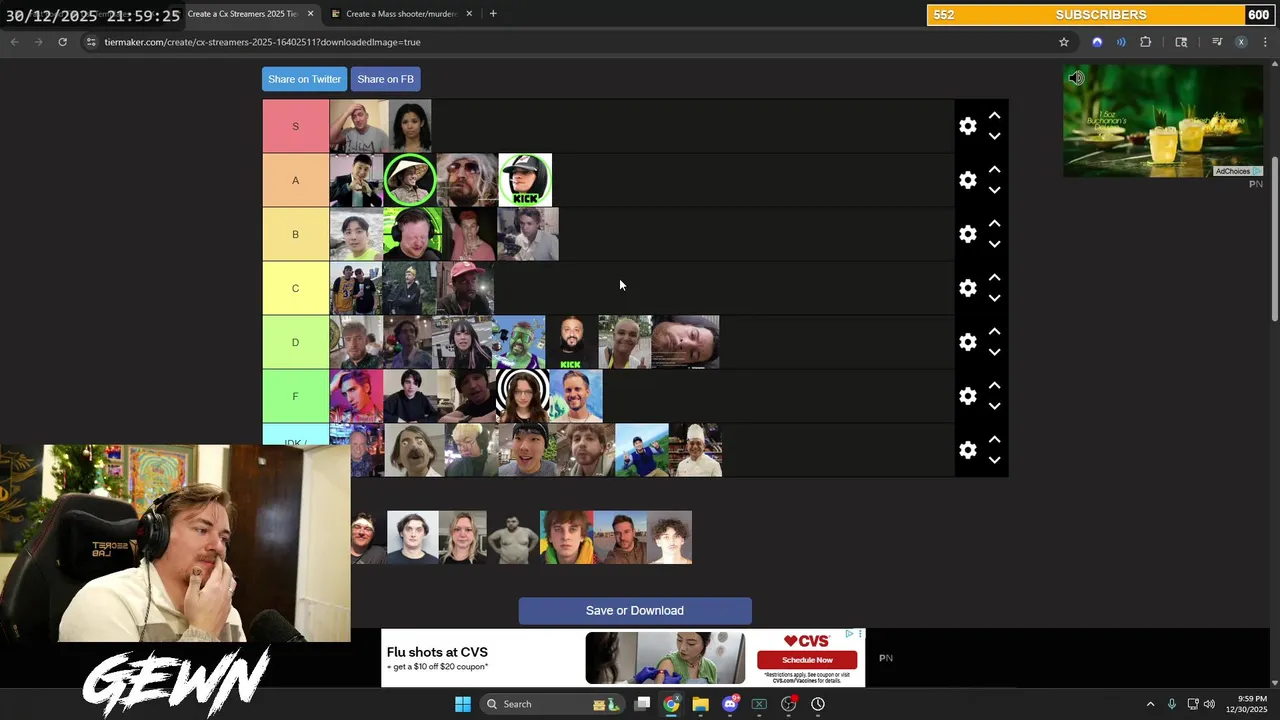Move the C tier row down

point(994,298)
